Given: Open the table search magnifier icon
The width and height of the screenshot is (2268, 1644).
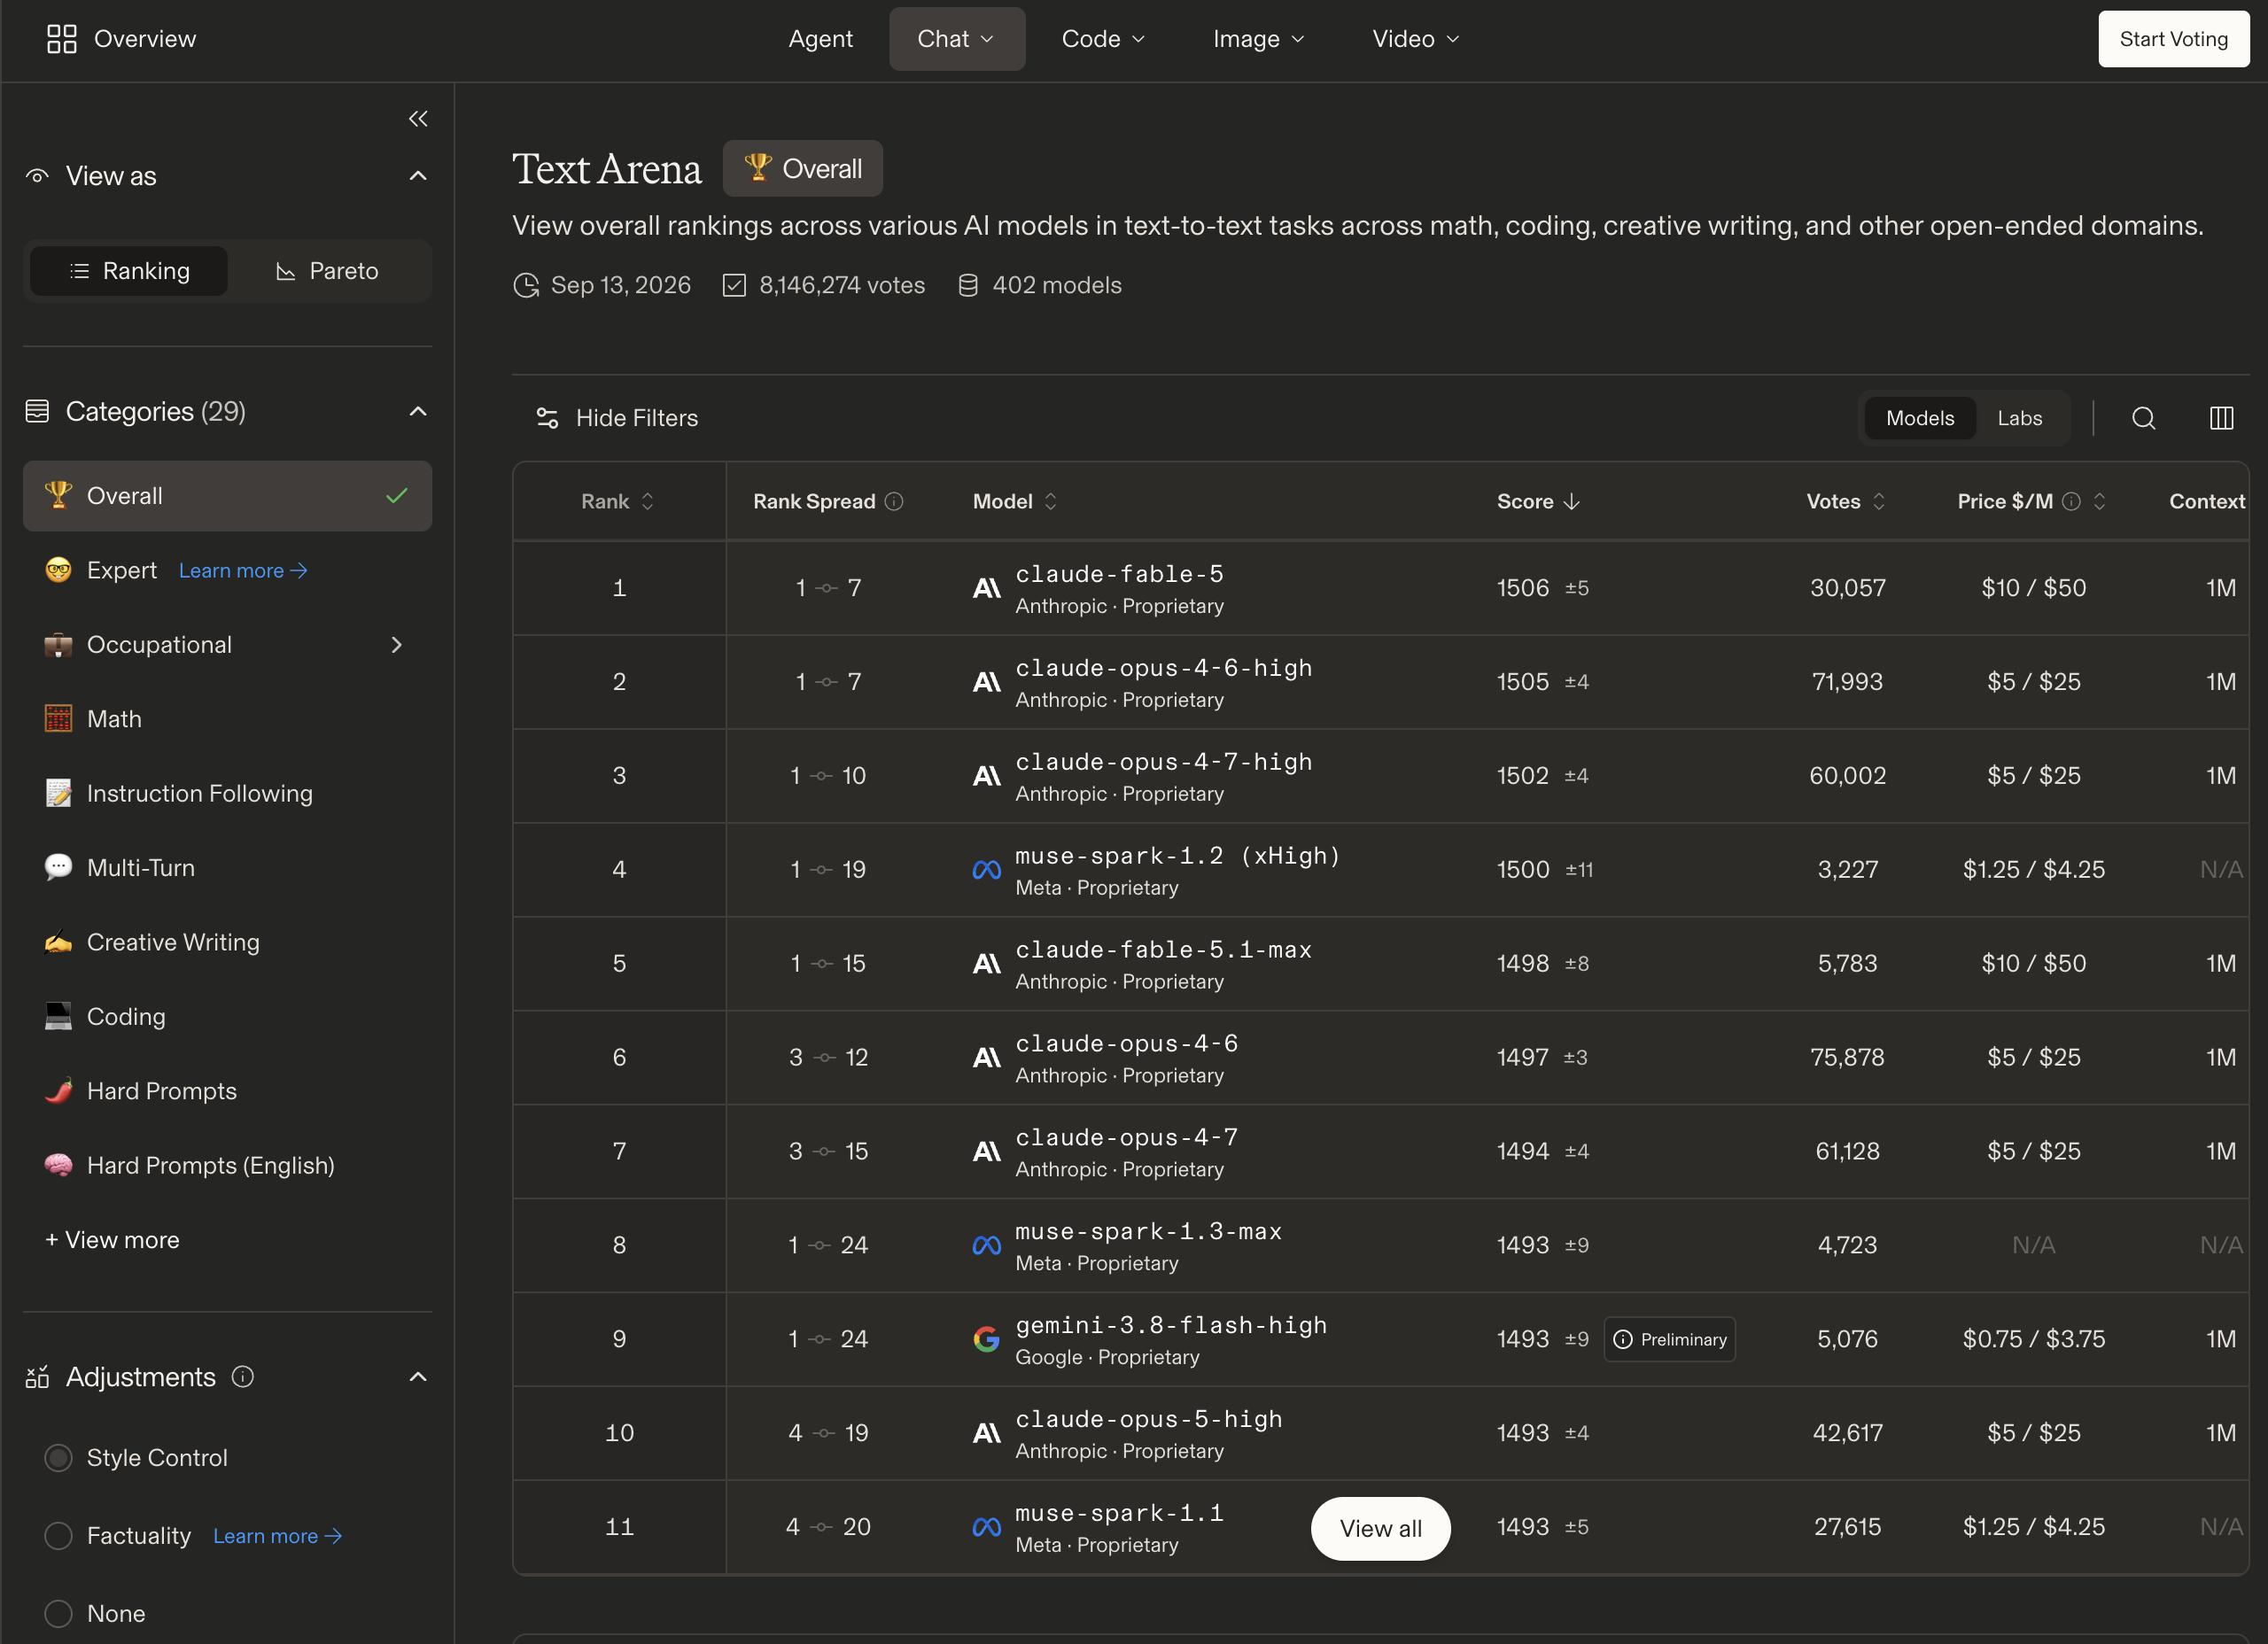Looking at the screenshot, I should click(x=2143, y=418).
